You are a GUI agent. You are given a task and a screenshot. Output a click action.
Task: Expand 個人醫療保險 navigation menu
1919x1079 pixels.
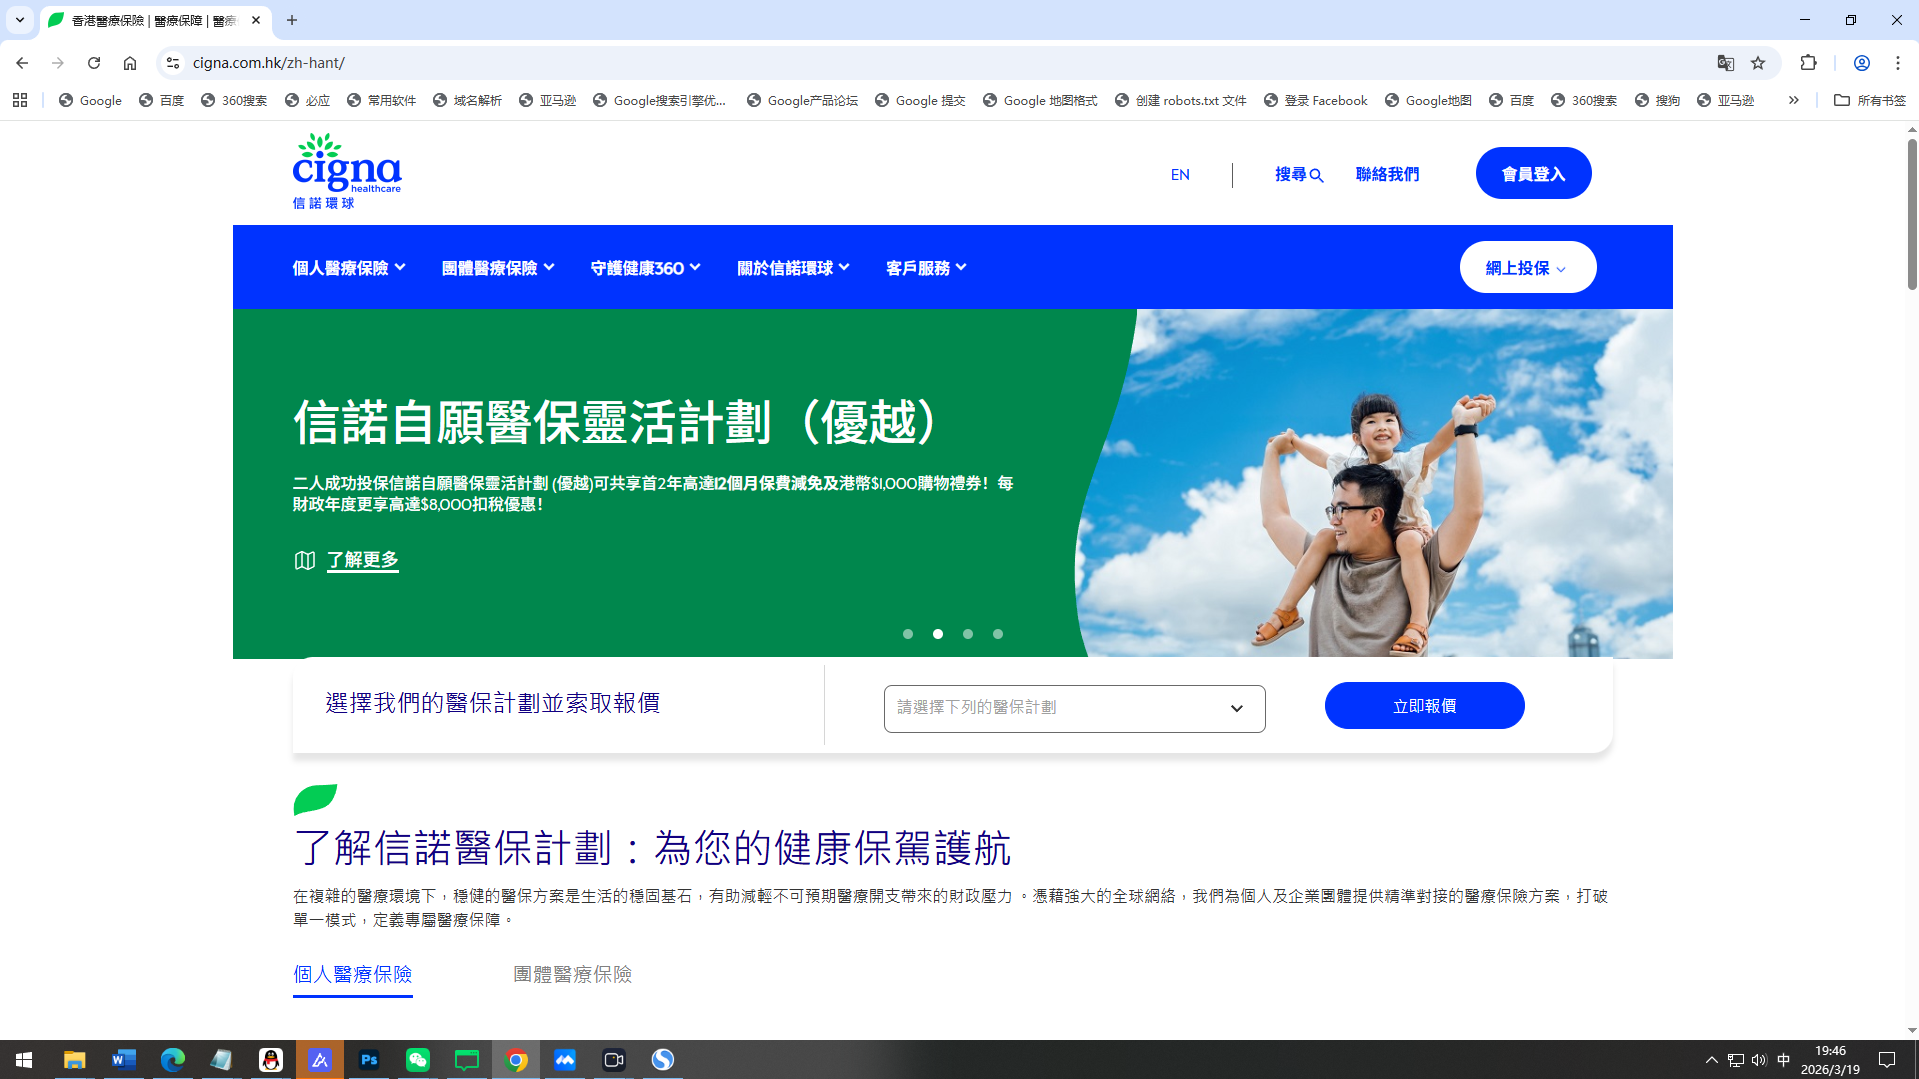(x=349, y=267)
